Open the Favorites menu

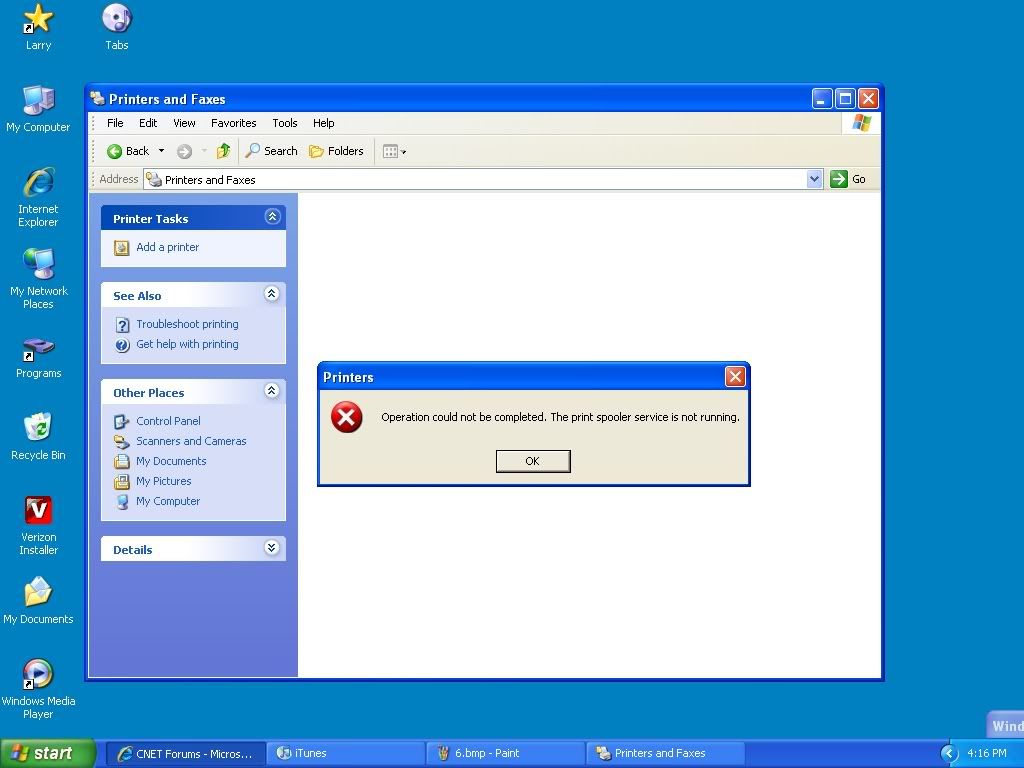click(x=233, y=123)
